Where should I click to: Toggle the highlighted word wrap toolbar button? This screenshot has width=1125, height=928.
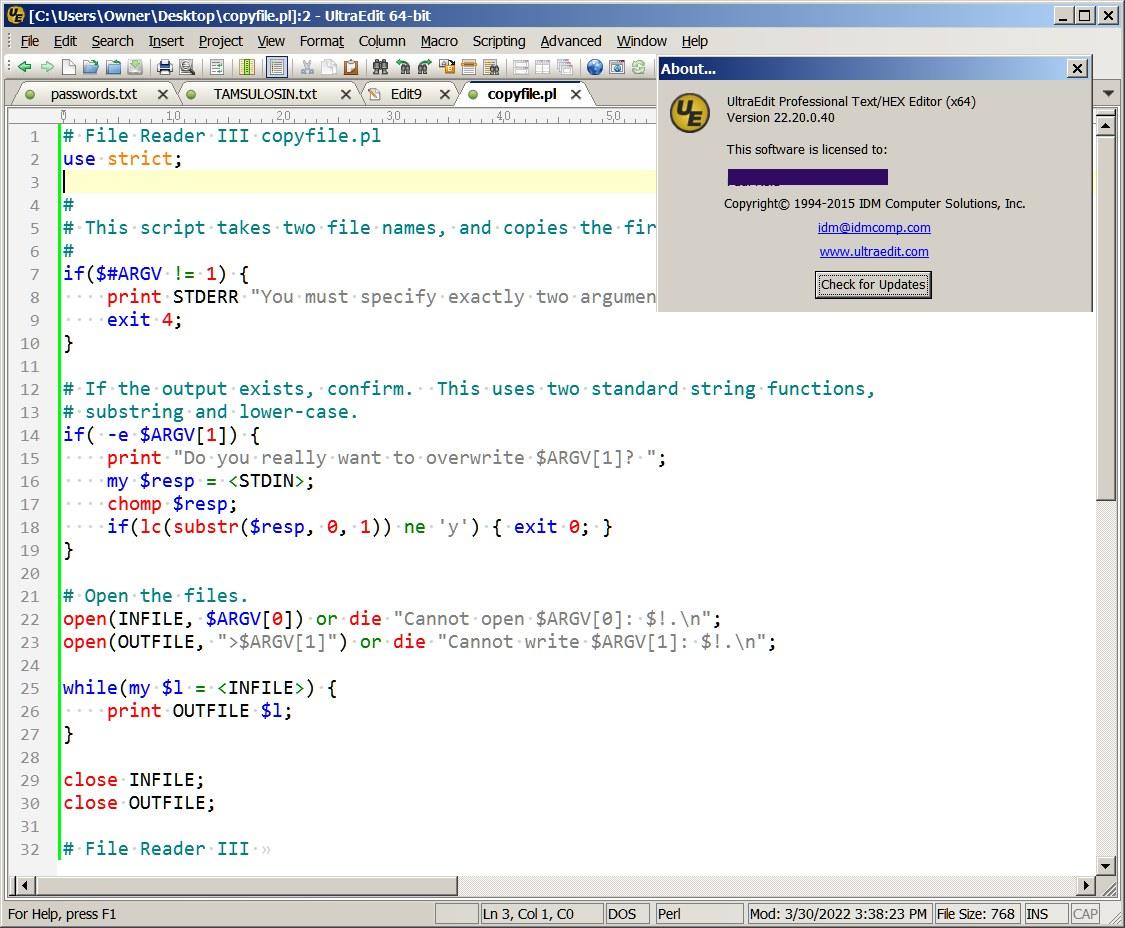point(277,67)
